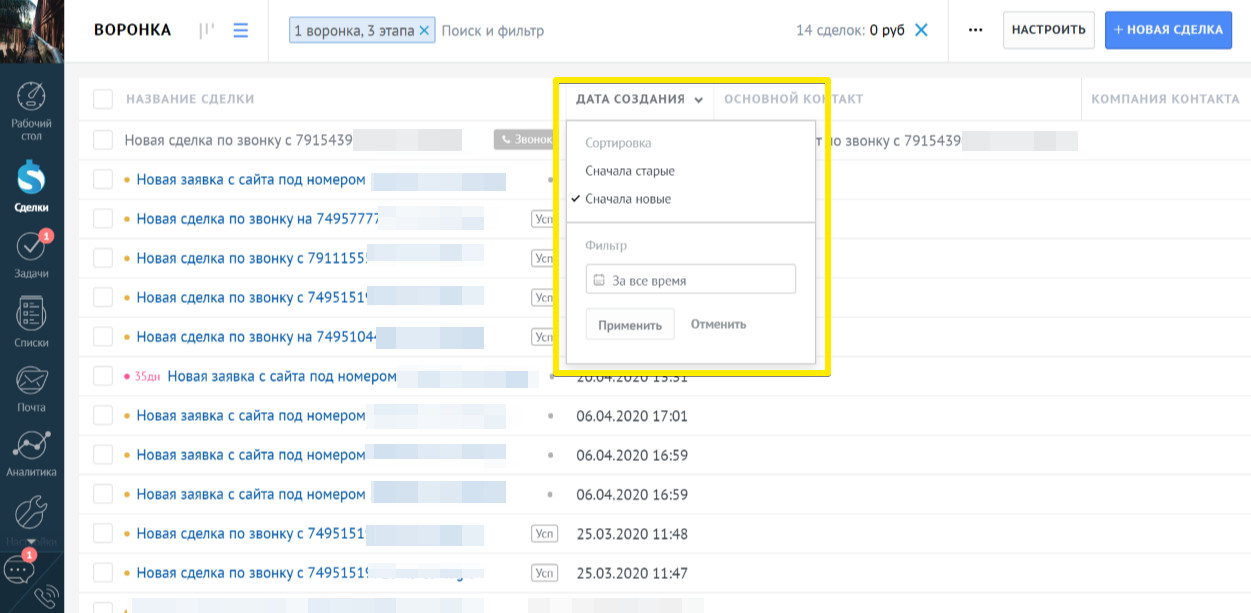Screen dimensions: 1251x613
Task: Click the НАЗВАНИЕ СДЕЛКИ column header
Action: [190, 99]
